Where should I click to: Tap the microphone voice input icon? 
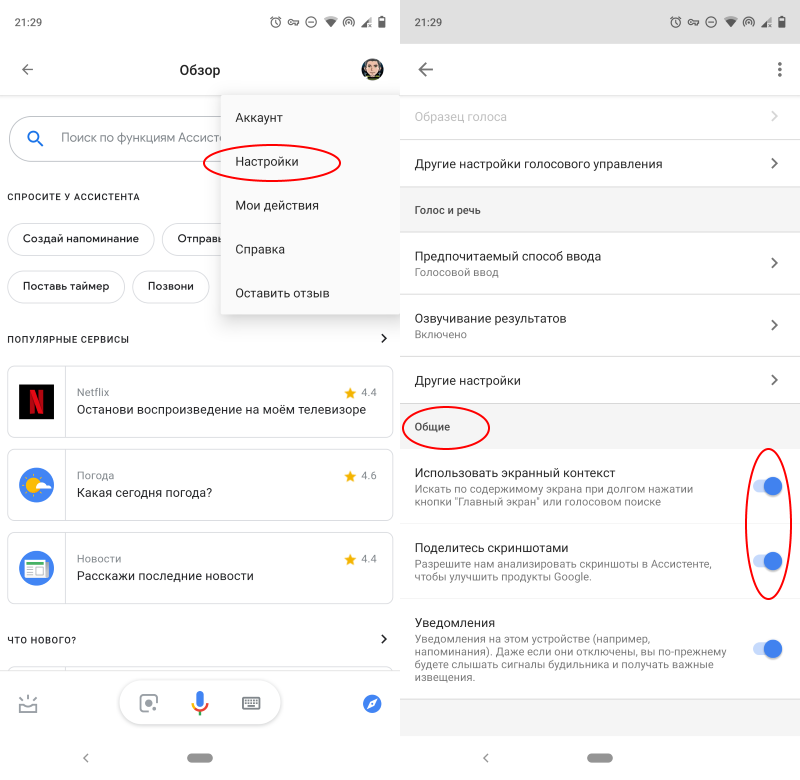[x=200, y=703]
